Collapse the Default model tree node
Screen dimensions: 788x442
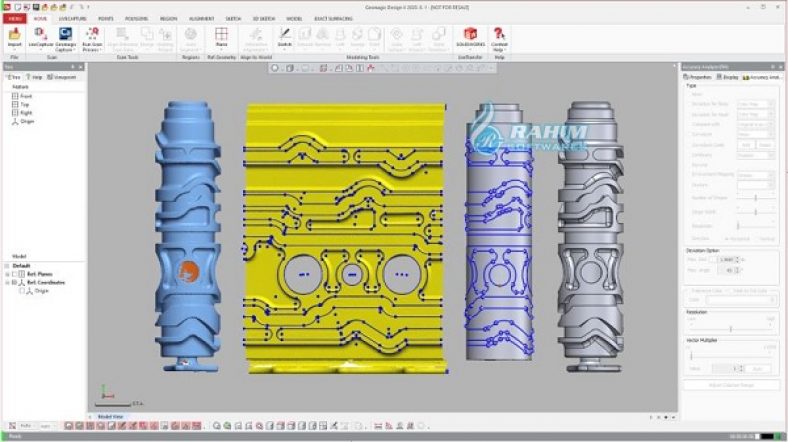tap(7, 267)
